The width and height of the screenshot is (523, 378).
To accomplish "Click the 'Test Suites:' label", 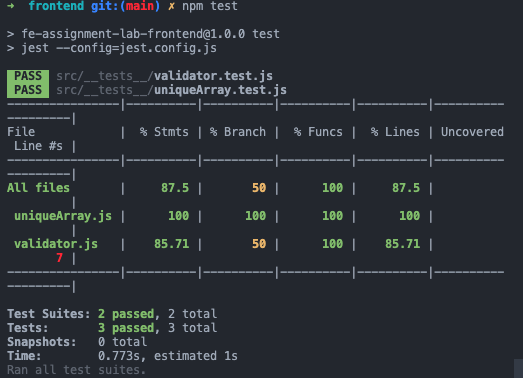I will (49, 314).
